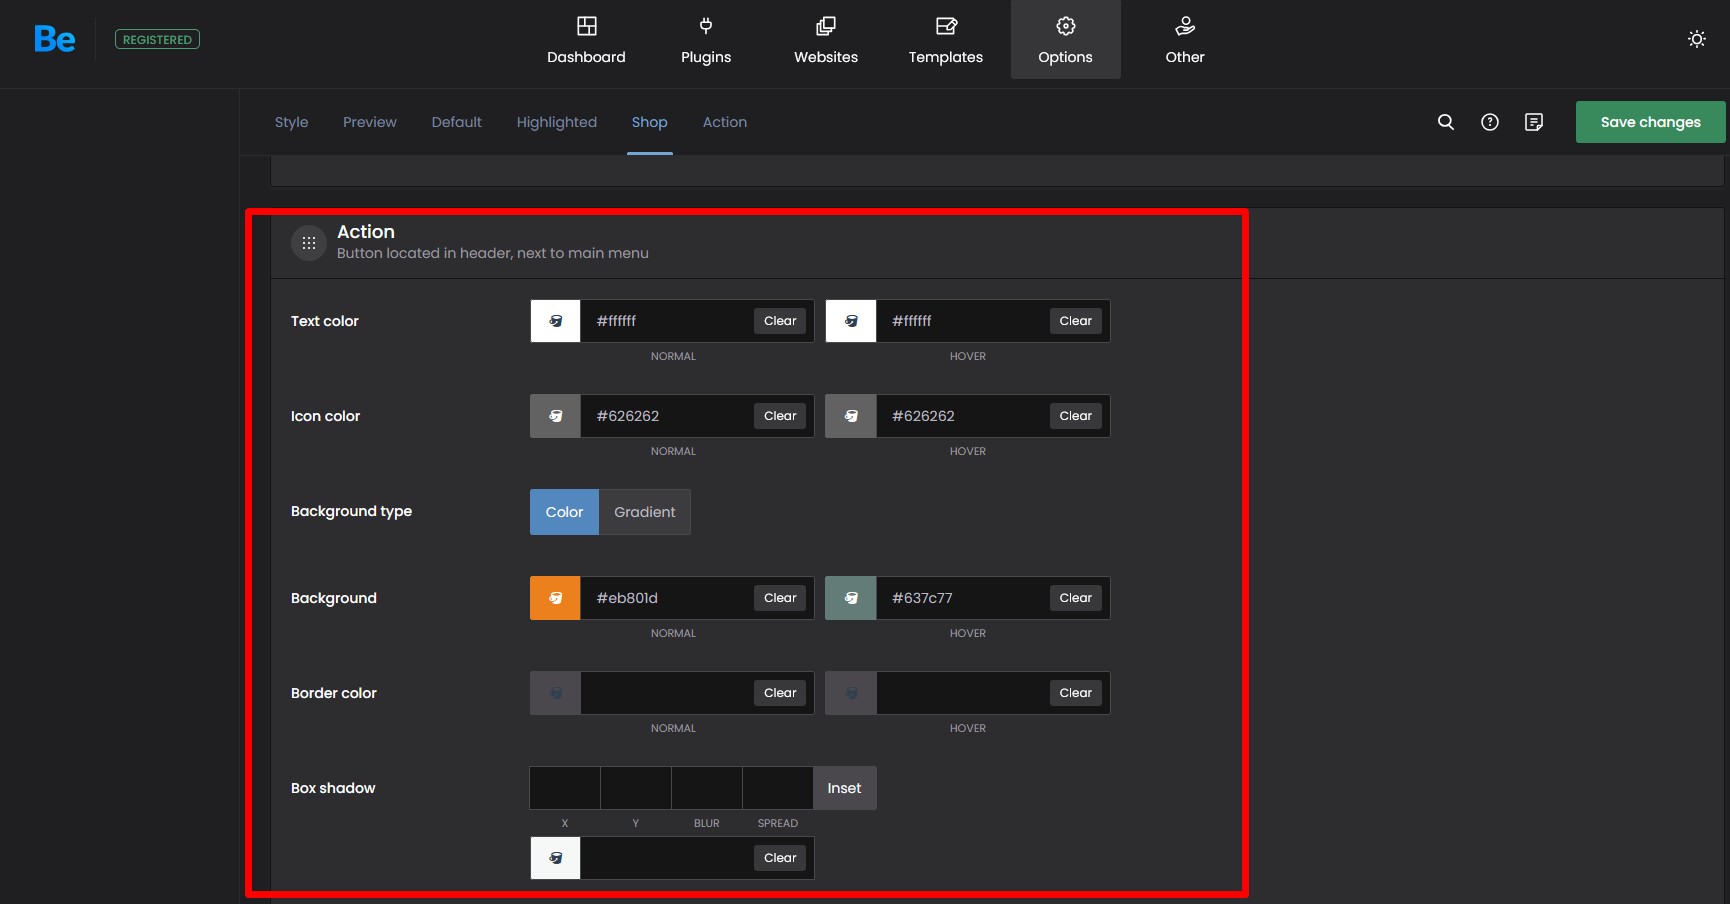
Task: Clear the normal Background color
Action: 780,598
